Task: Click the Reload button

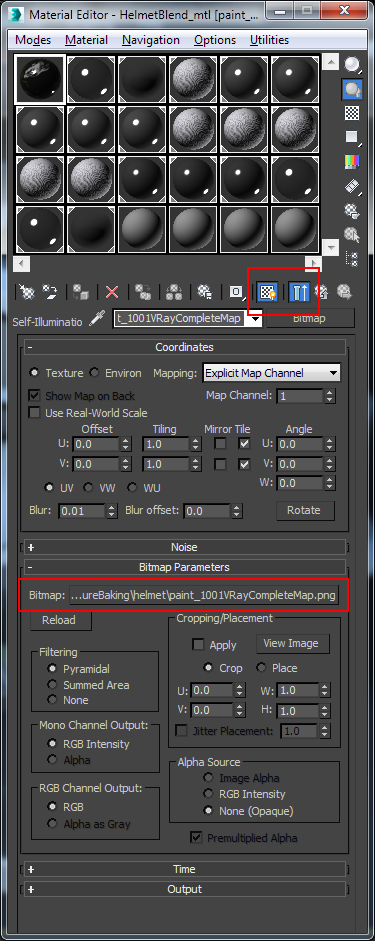Action: coord(61,621)
